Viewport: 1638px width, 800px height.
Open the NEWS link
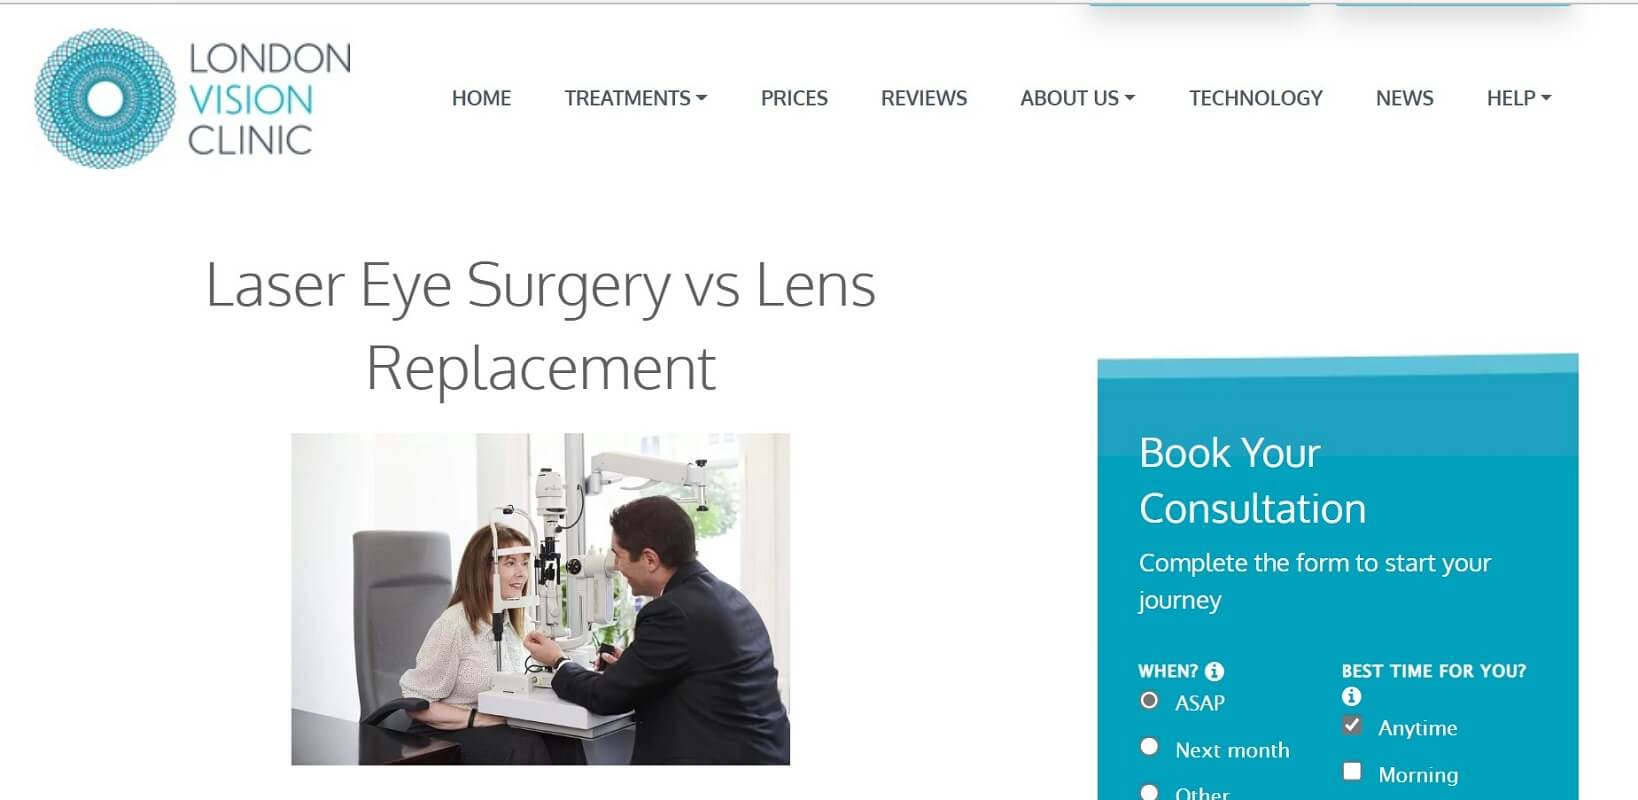[1405, 98]
